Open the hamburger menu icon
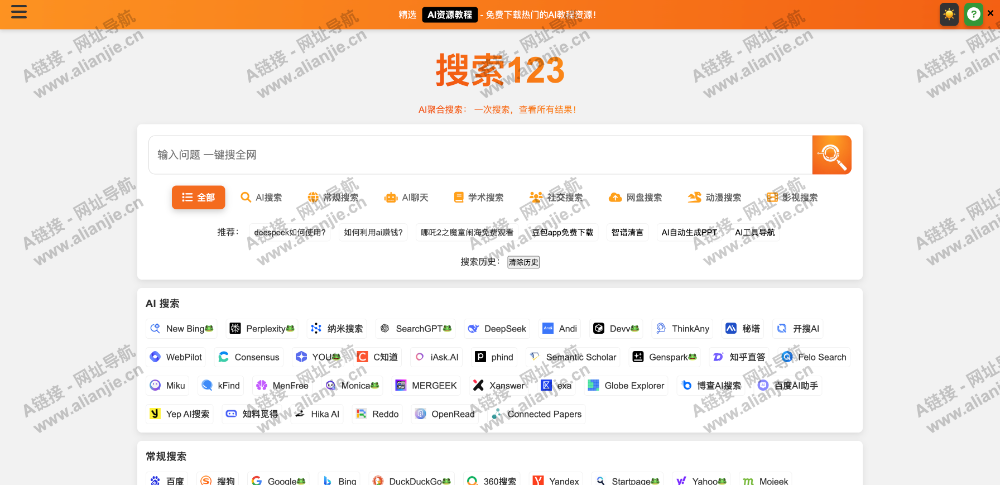1000x485 pixels. coord(19,11)
